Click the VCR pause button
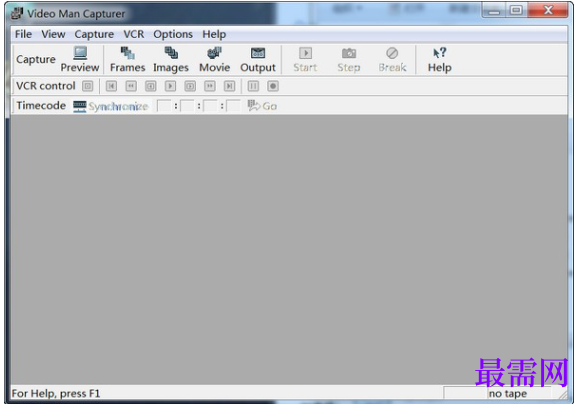 (x=253, y=86)
